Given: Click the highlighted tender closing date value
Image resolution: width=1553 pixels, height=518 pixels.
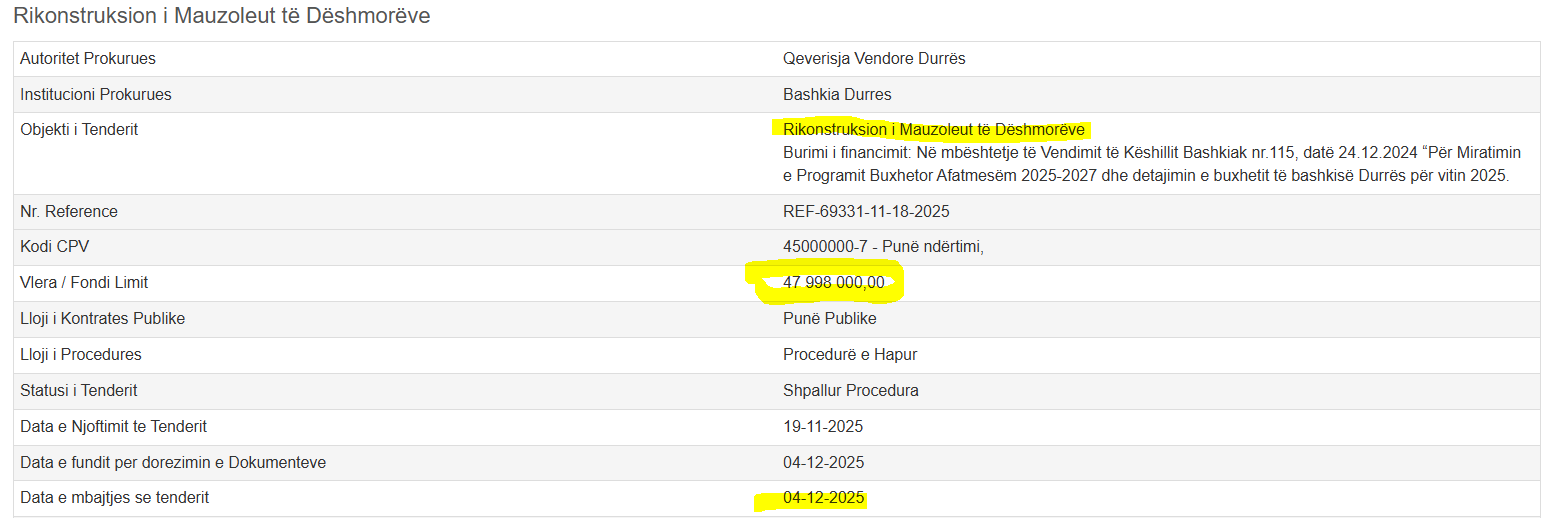Looking at the screenshot, I should 823,498.
